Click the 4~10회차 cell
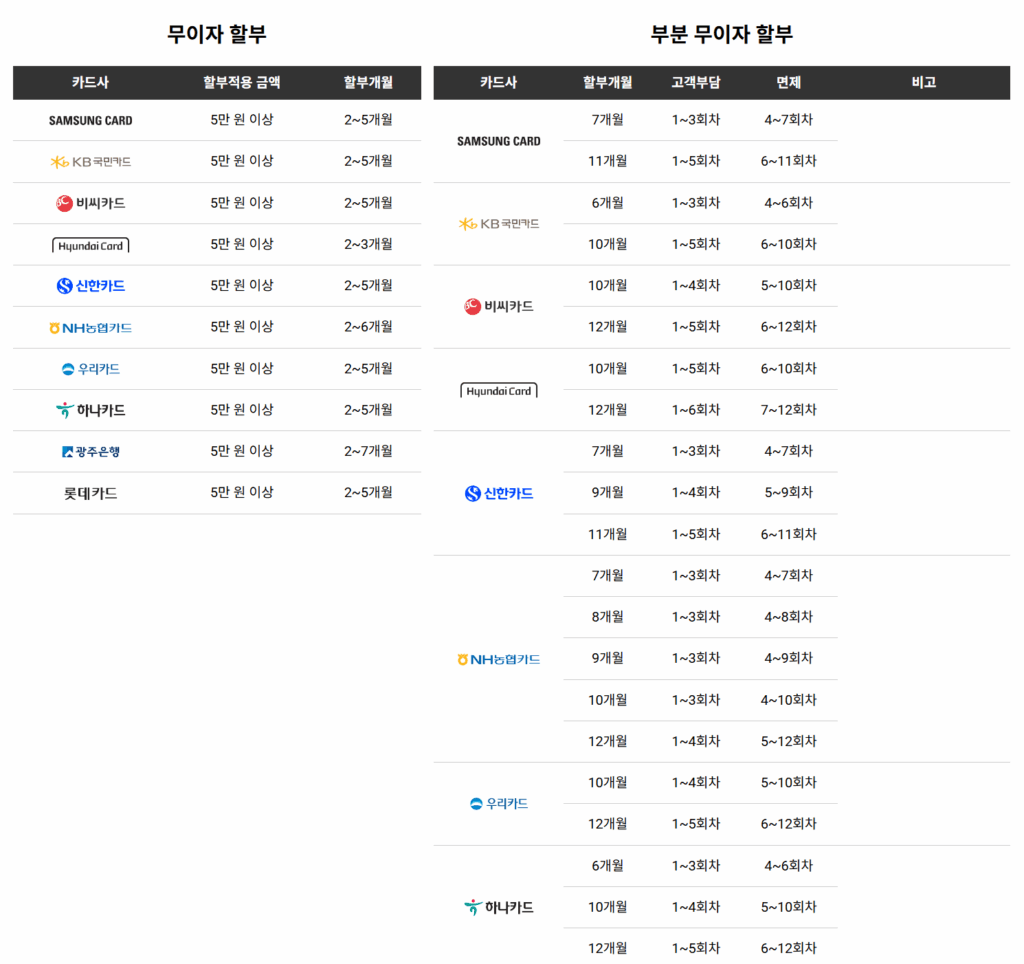1024x964 pixels. 788,699
